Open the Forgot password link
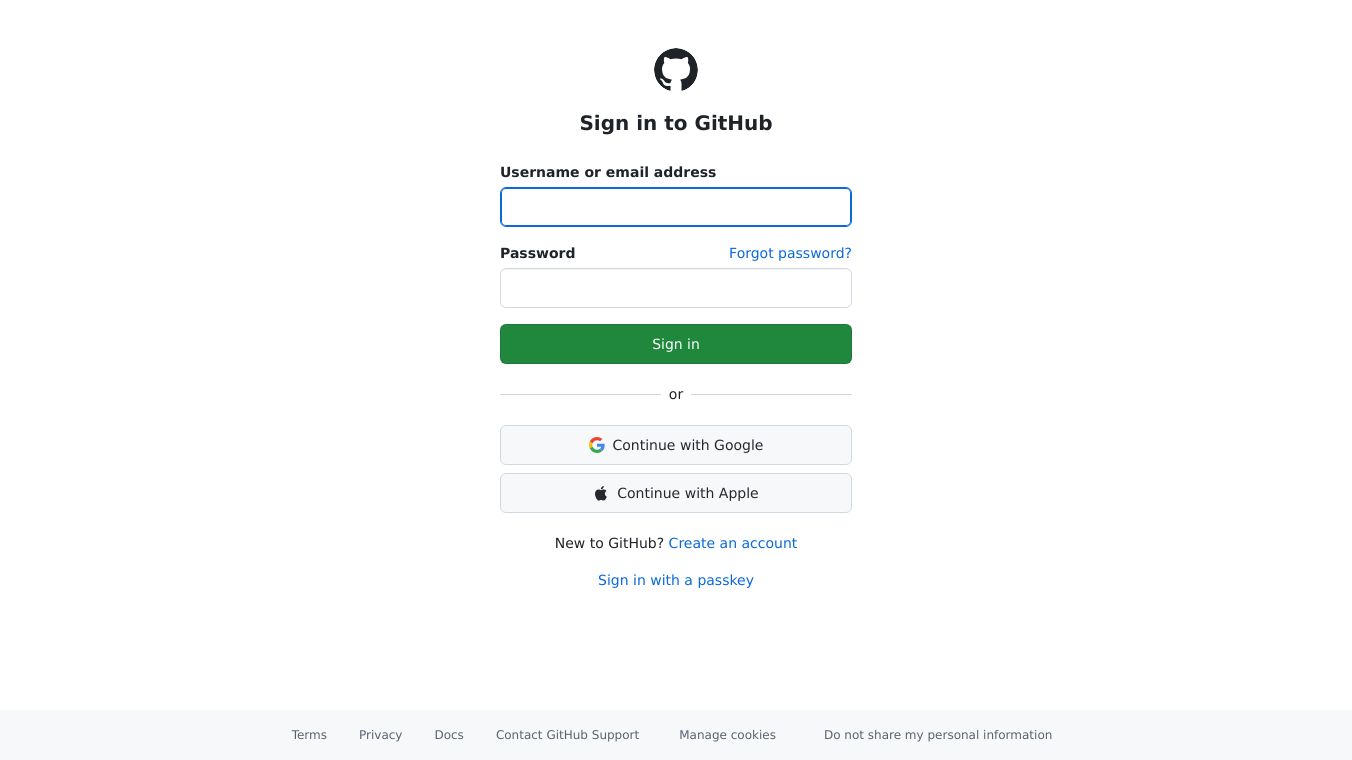The height and width of the screenshot is (760, 1352). 790,253
